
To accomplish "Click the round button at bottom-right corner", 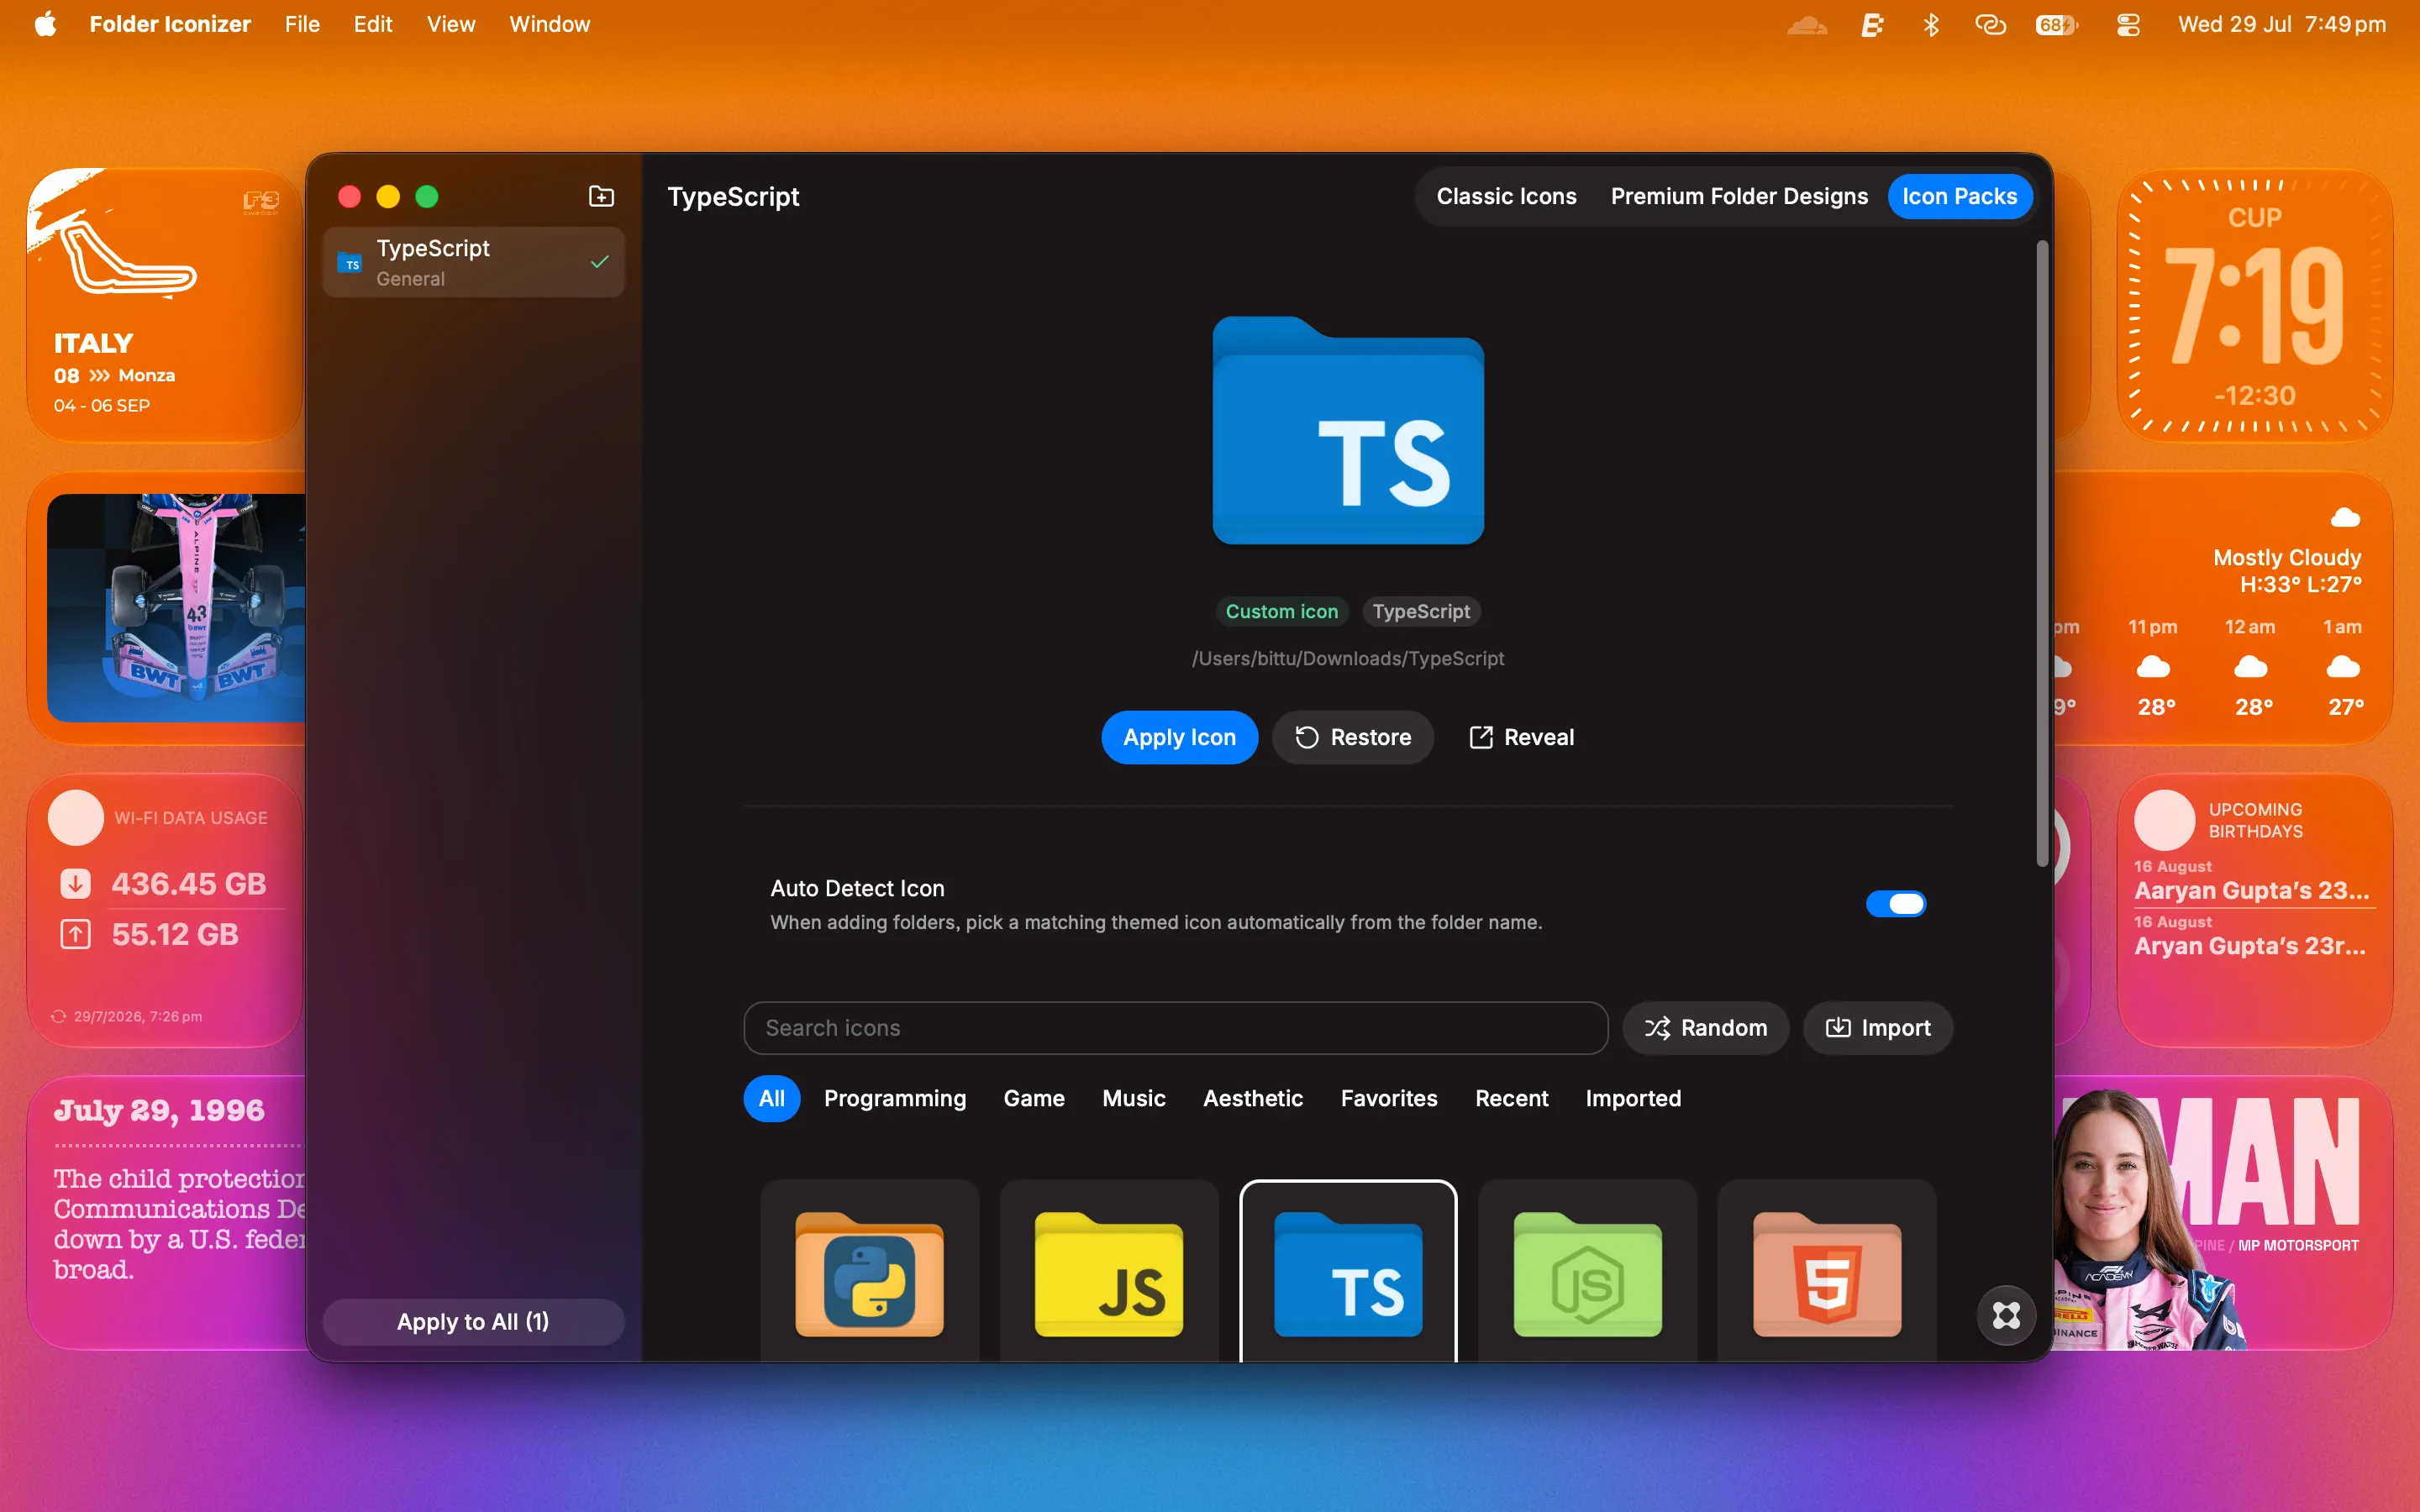I will pyautogui.click(x=2006, y=1315).
